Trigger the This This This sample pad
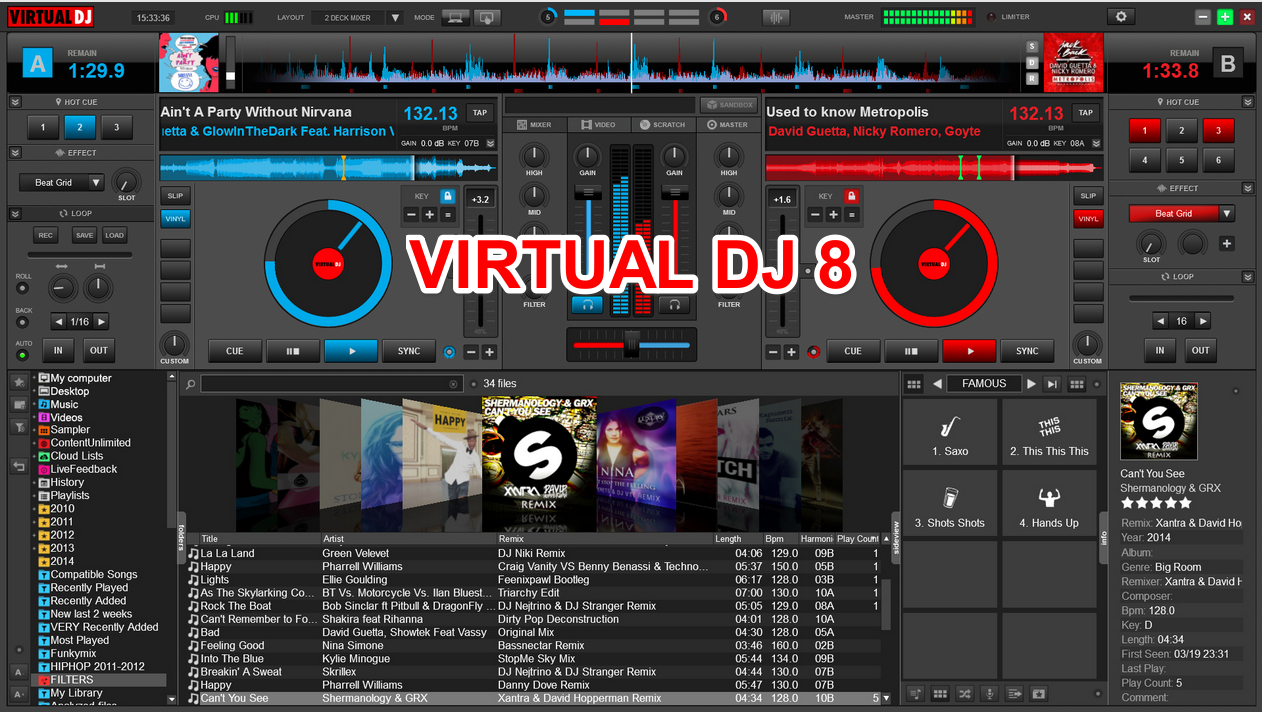This screenshot has width=1262, height=712. (1049, 432)
